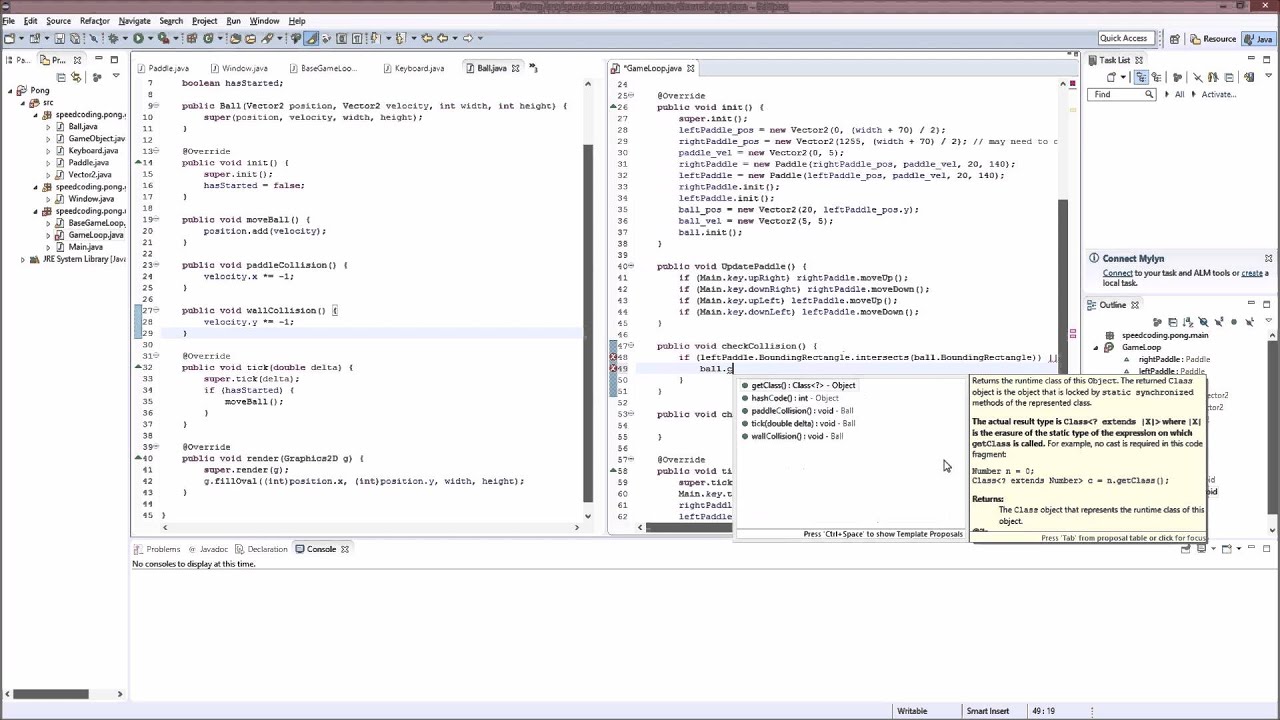The width and height of the screenshot is (1280, 720).
Task: Open Vector2.java in Package Explorer
Action: pyautogui.click(x=89, y=175)
